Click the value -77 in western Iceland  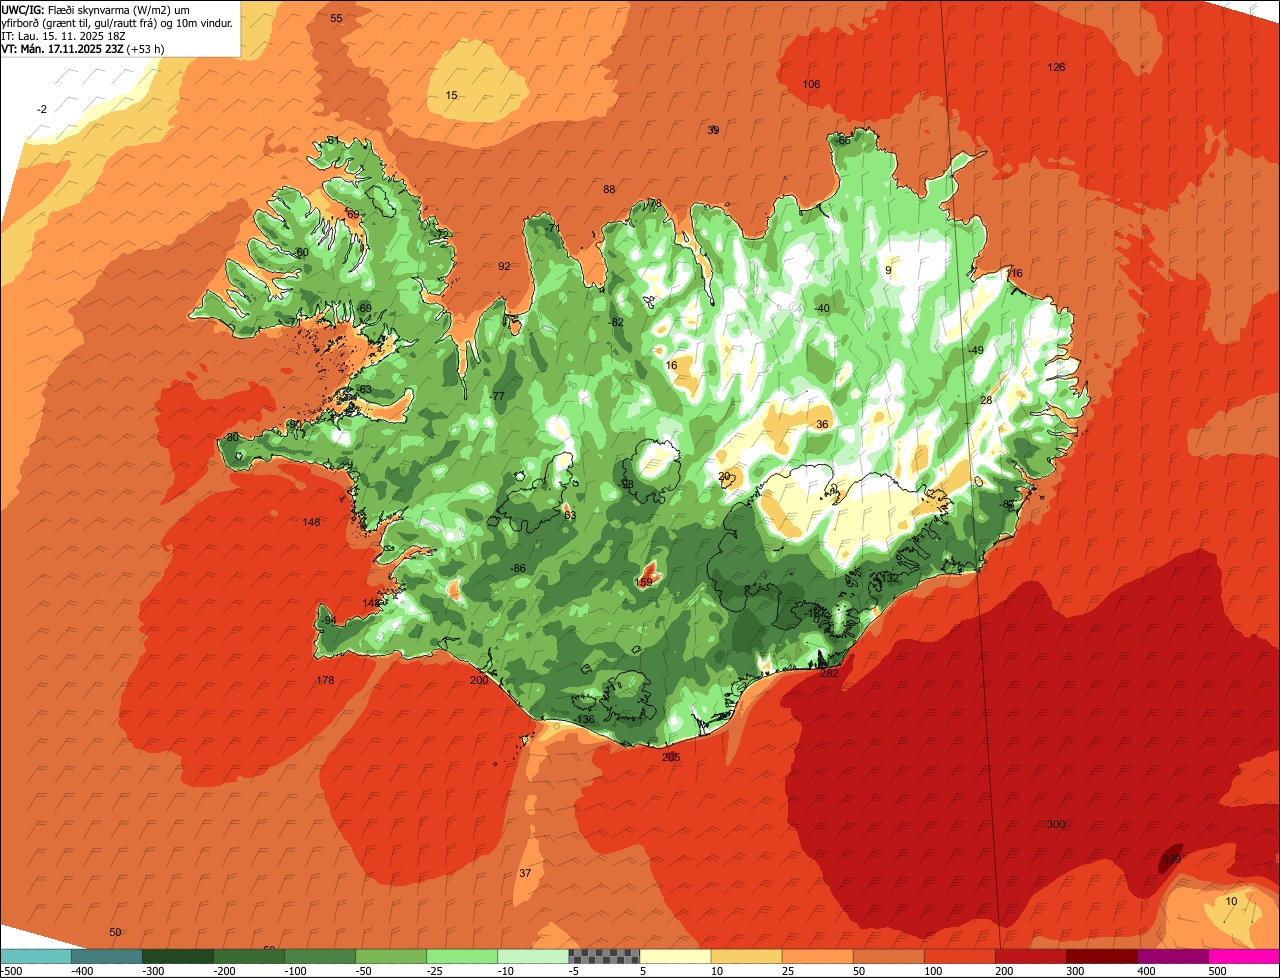[496, 397]
